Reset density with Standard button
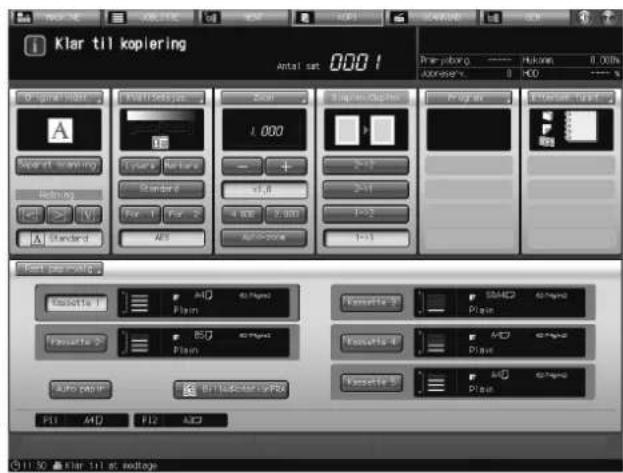Screen dimensions: 623x473 click(161, 189)
